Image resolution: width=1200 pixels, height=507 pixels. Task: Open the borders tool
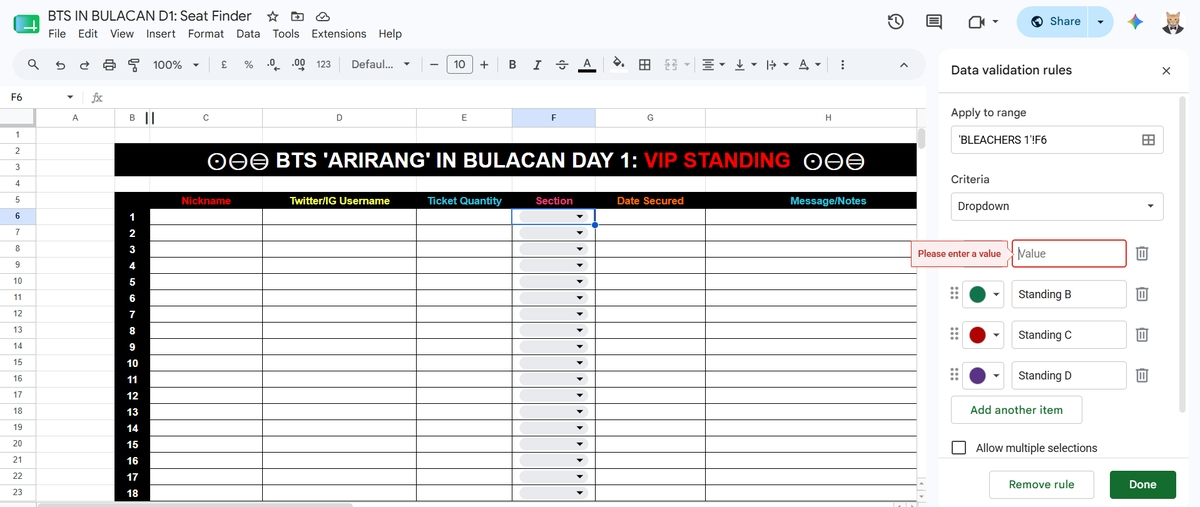(x=645, y=64)
